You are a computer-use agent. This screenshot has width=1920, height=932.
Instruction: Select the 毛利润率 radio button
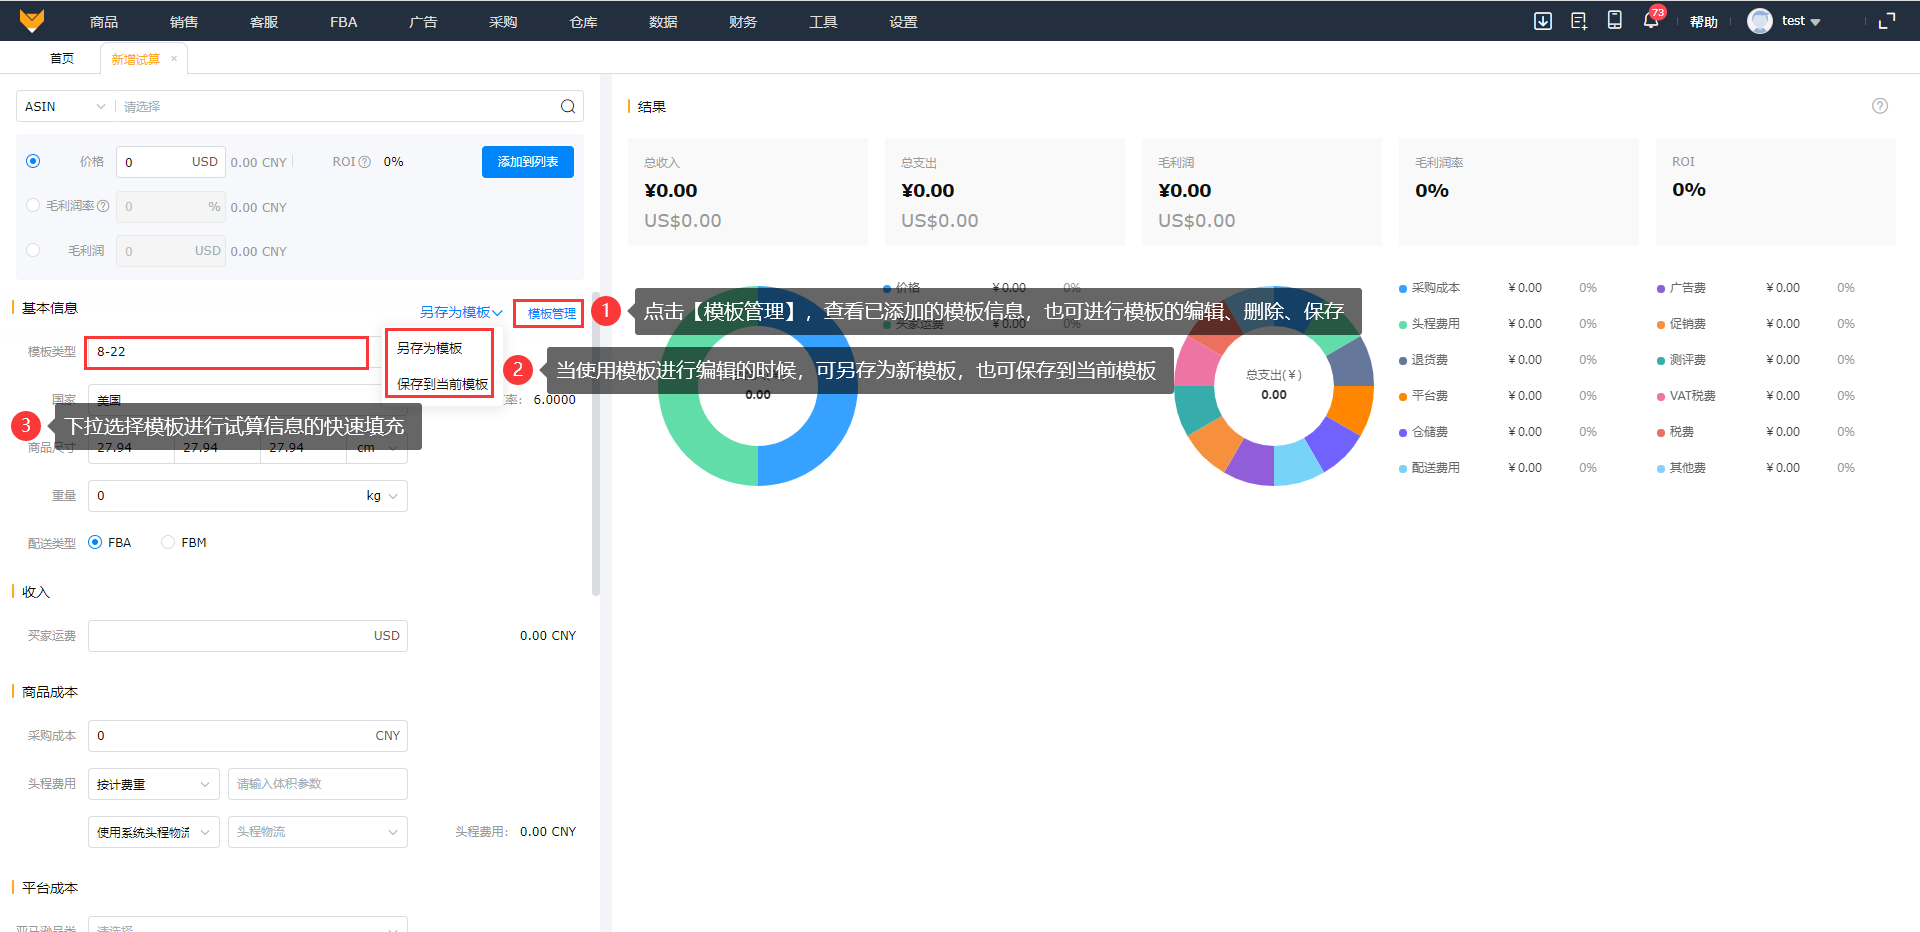coord(33,205)
